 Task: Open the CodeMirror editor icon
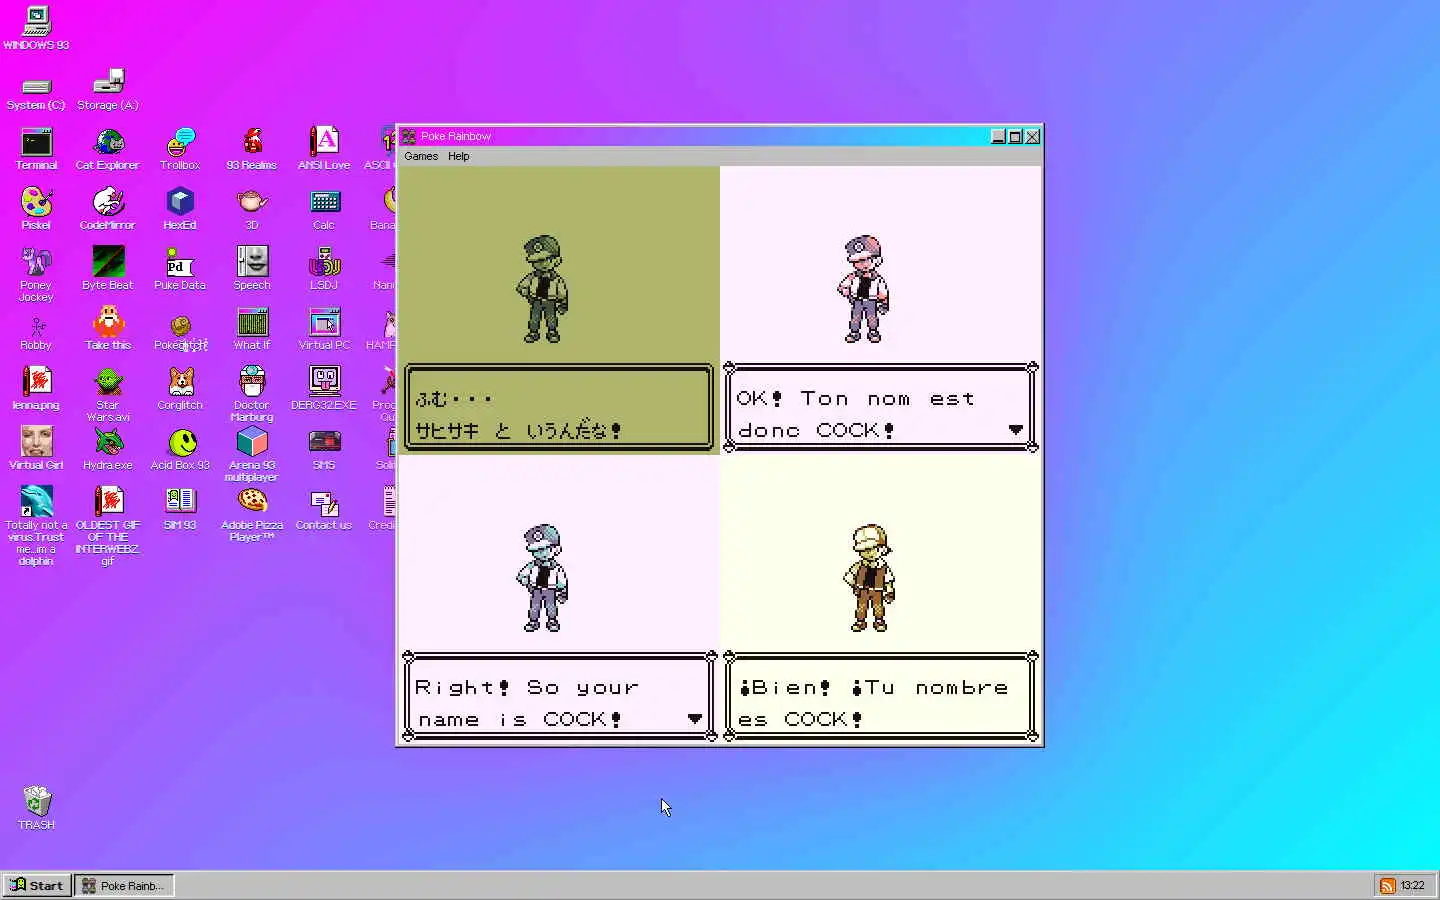click(108, 209)
